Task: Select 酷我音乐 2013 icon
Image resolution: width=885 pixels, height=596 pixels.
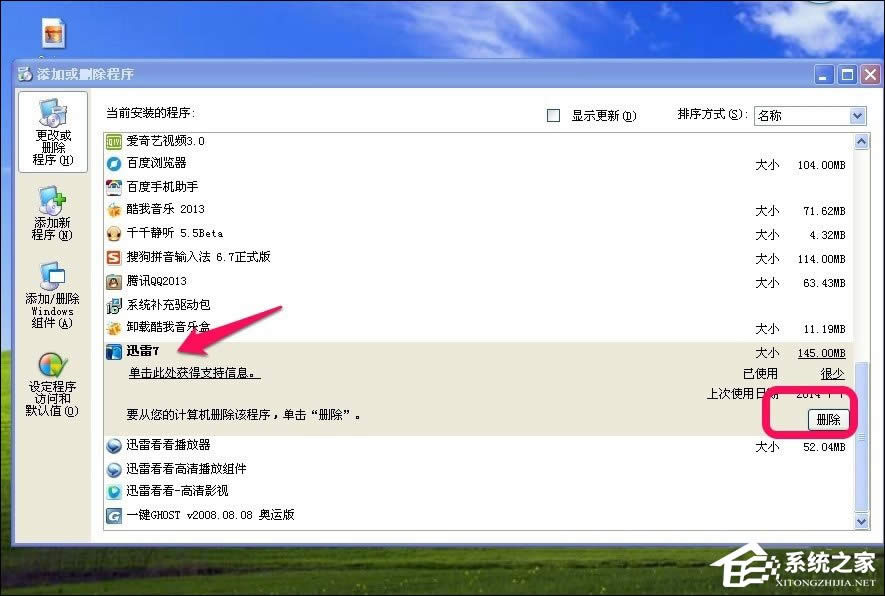Action: [x=114, y=210]
